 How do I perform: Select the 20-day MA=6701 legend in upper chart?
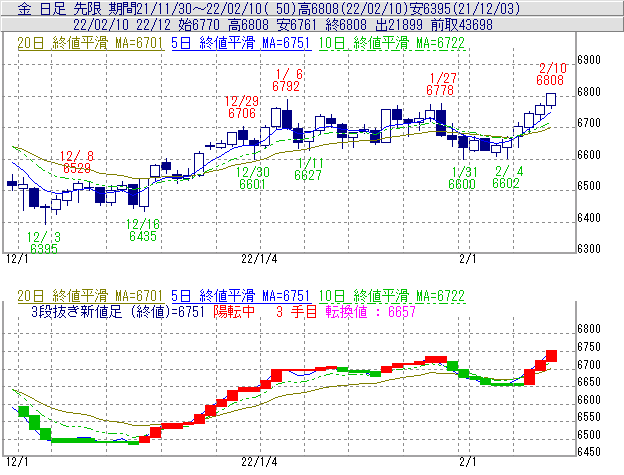[x=90, y=43]
